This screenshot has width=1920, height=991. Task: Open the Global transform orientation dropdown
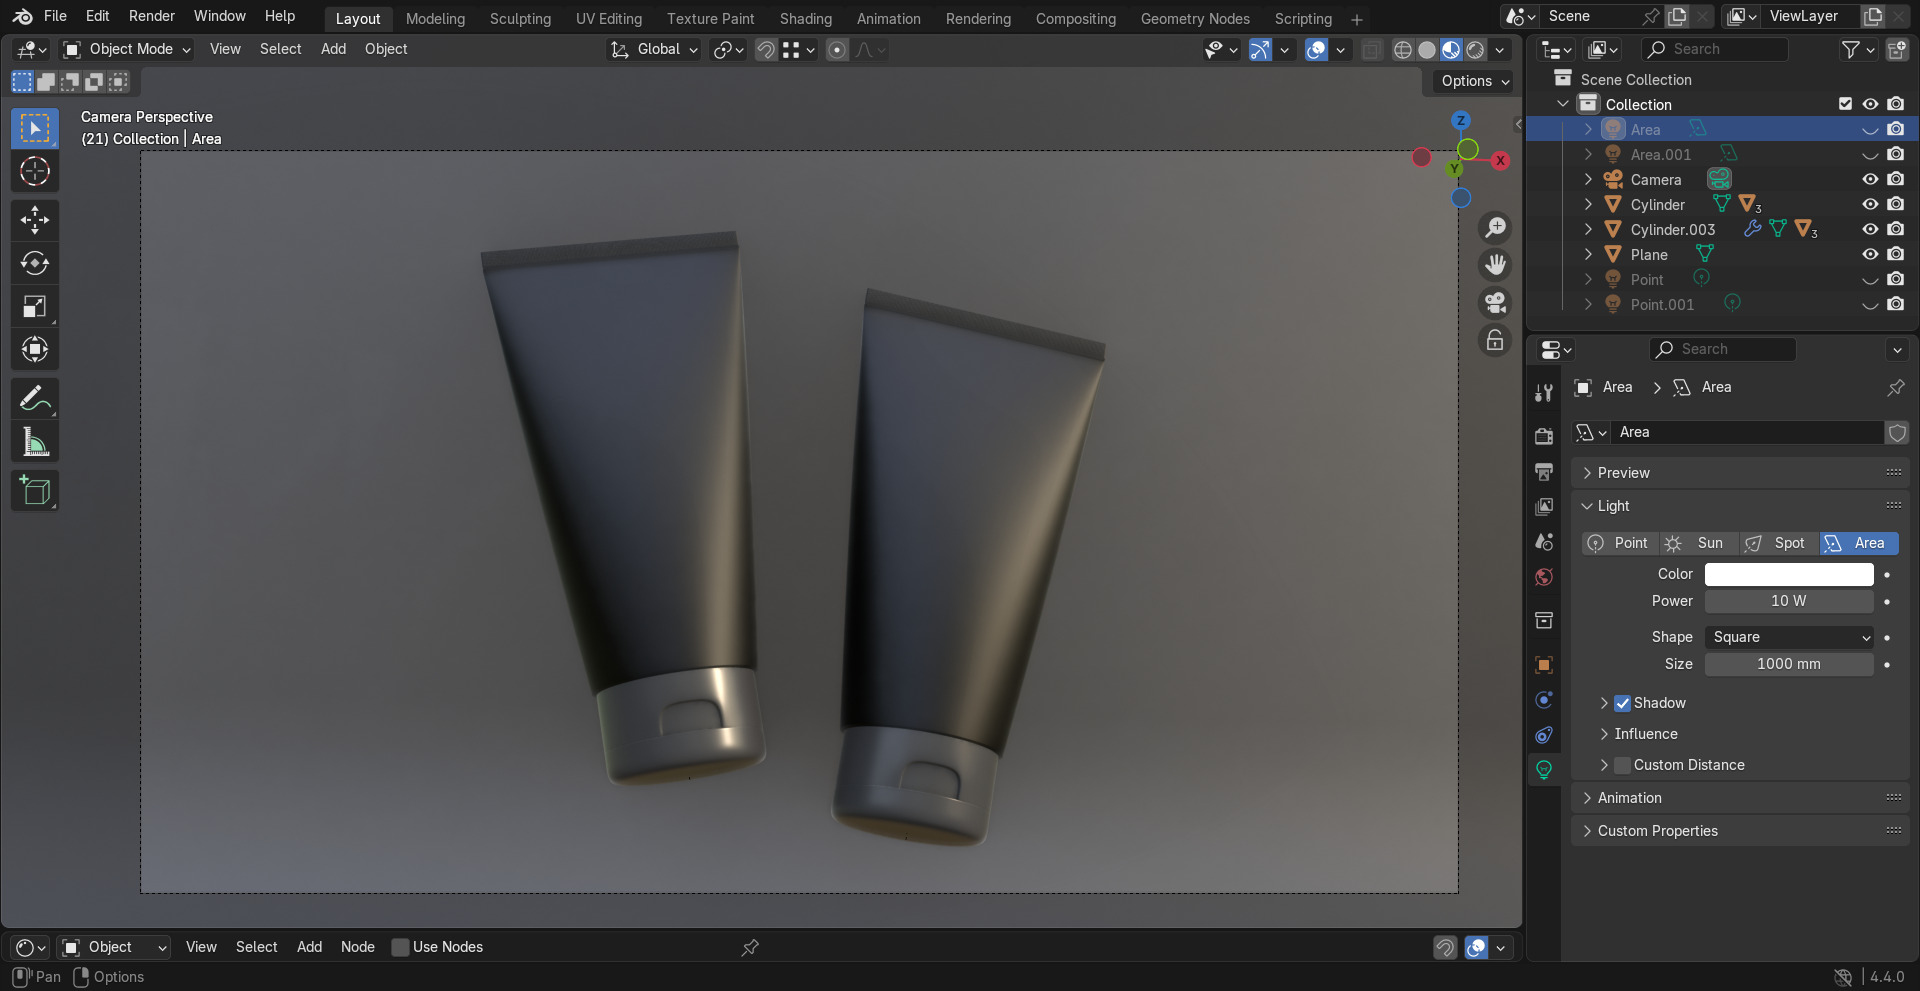coord(654,49)
